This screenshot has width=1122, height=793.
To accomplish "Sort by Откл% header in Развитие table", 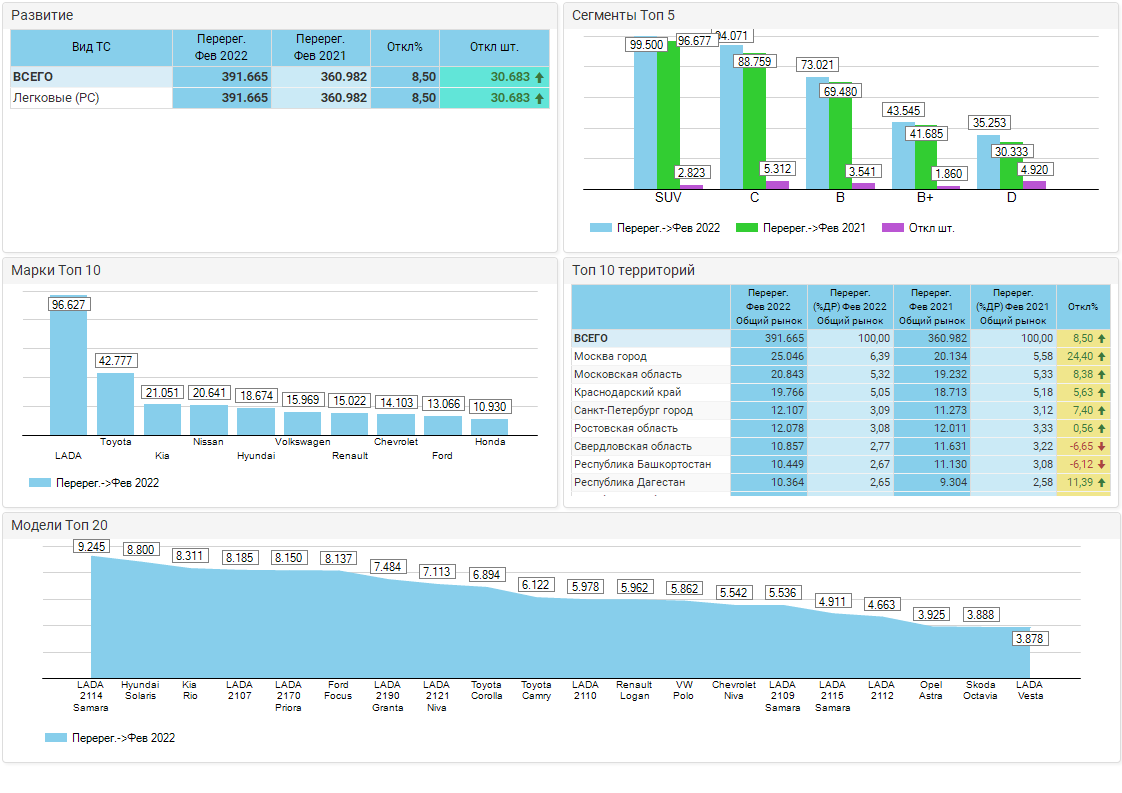I will click(x=404, y=47).
